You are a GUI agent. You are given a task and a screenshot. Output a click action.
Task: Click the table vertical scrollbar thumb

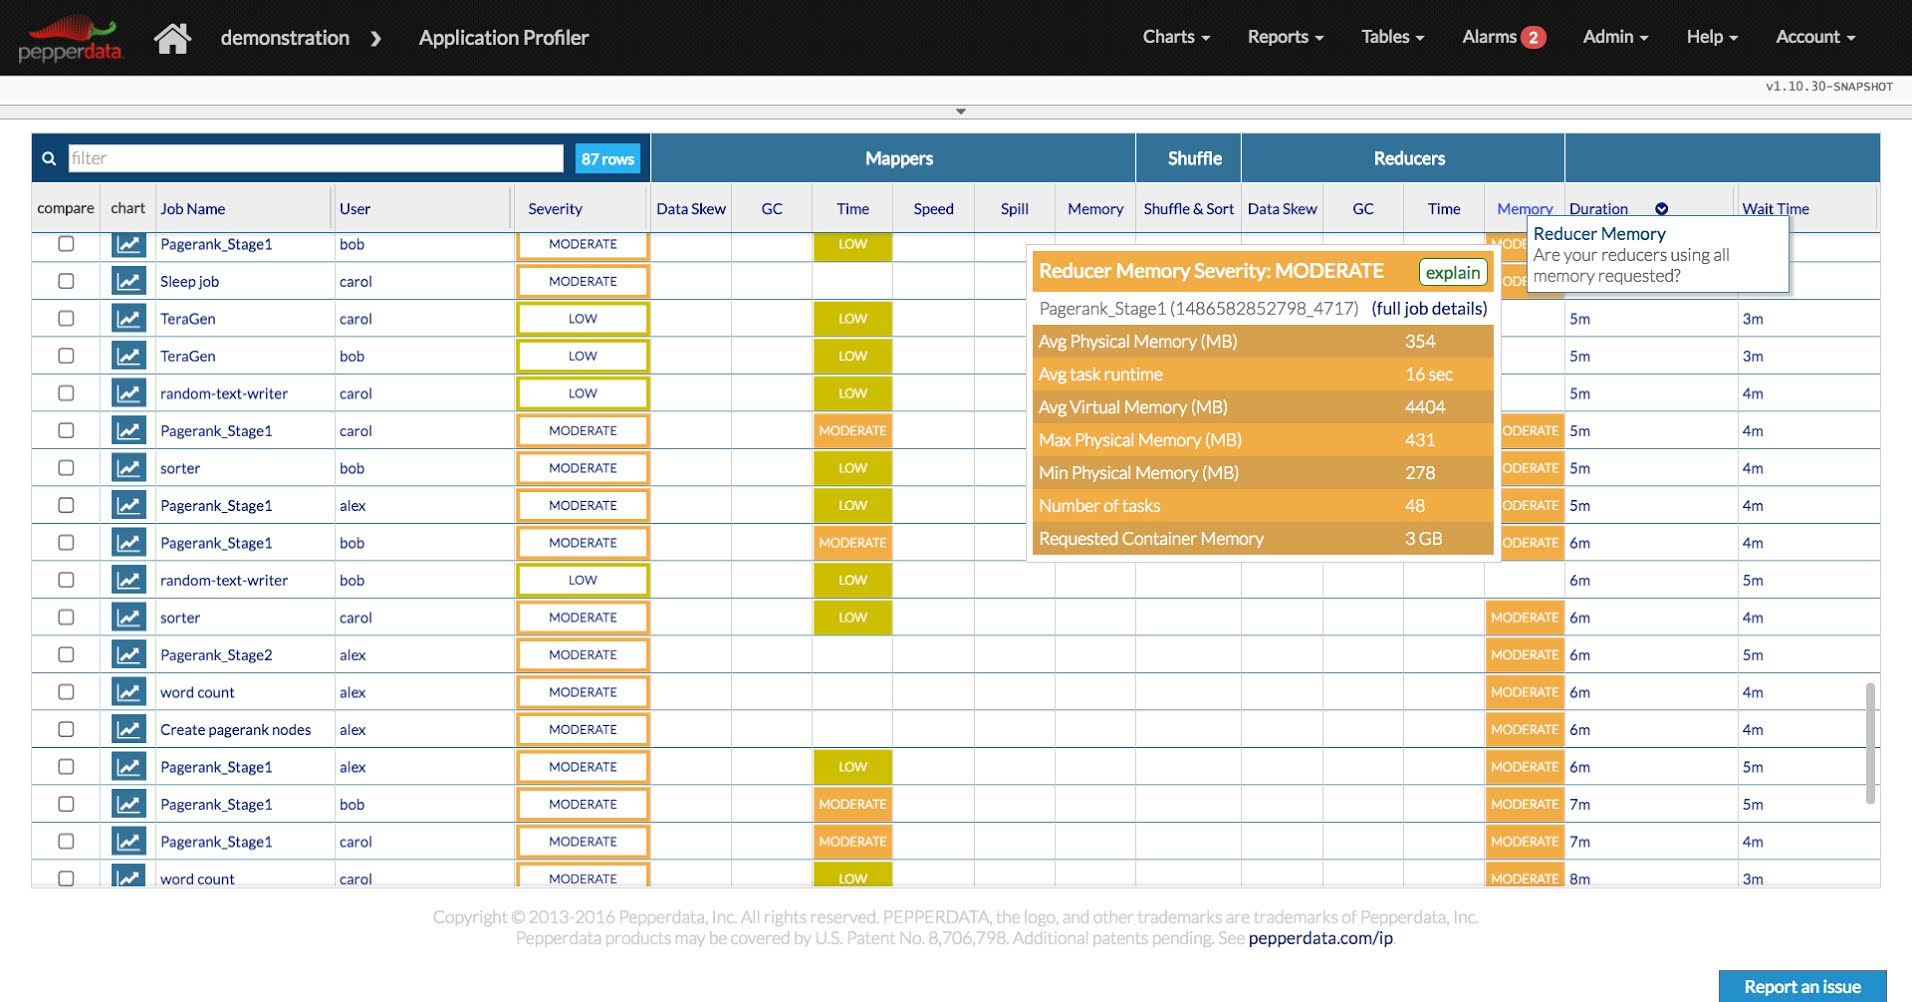pos(1870,743)
